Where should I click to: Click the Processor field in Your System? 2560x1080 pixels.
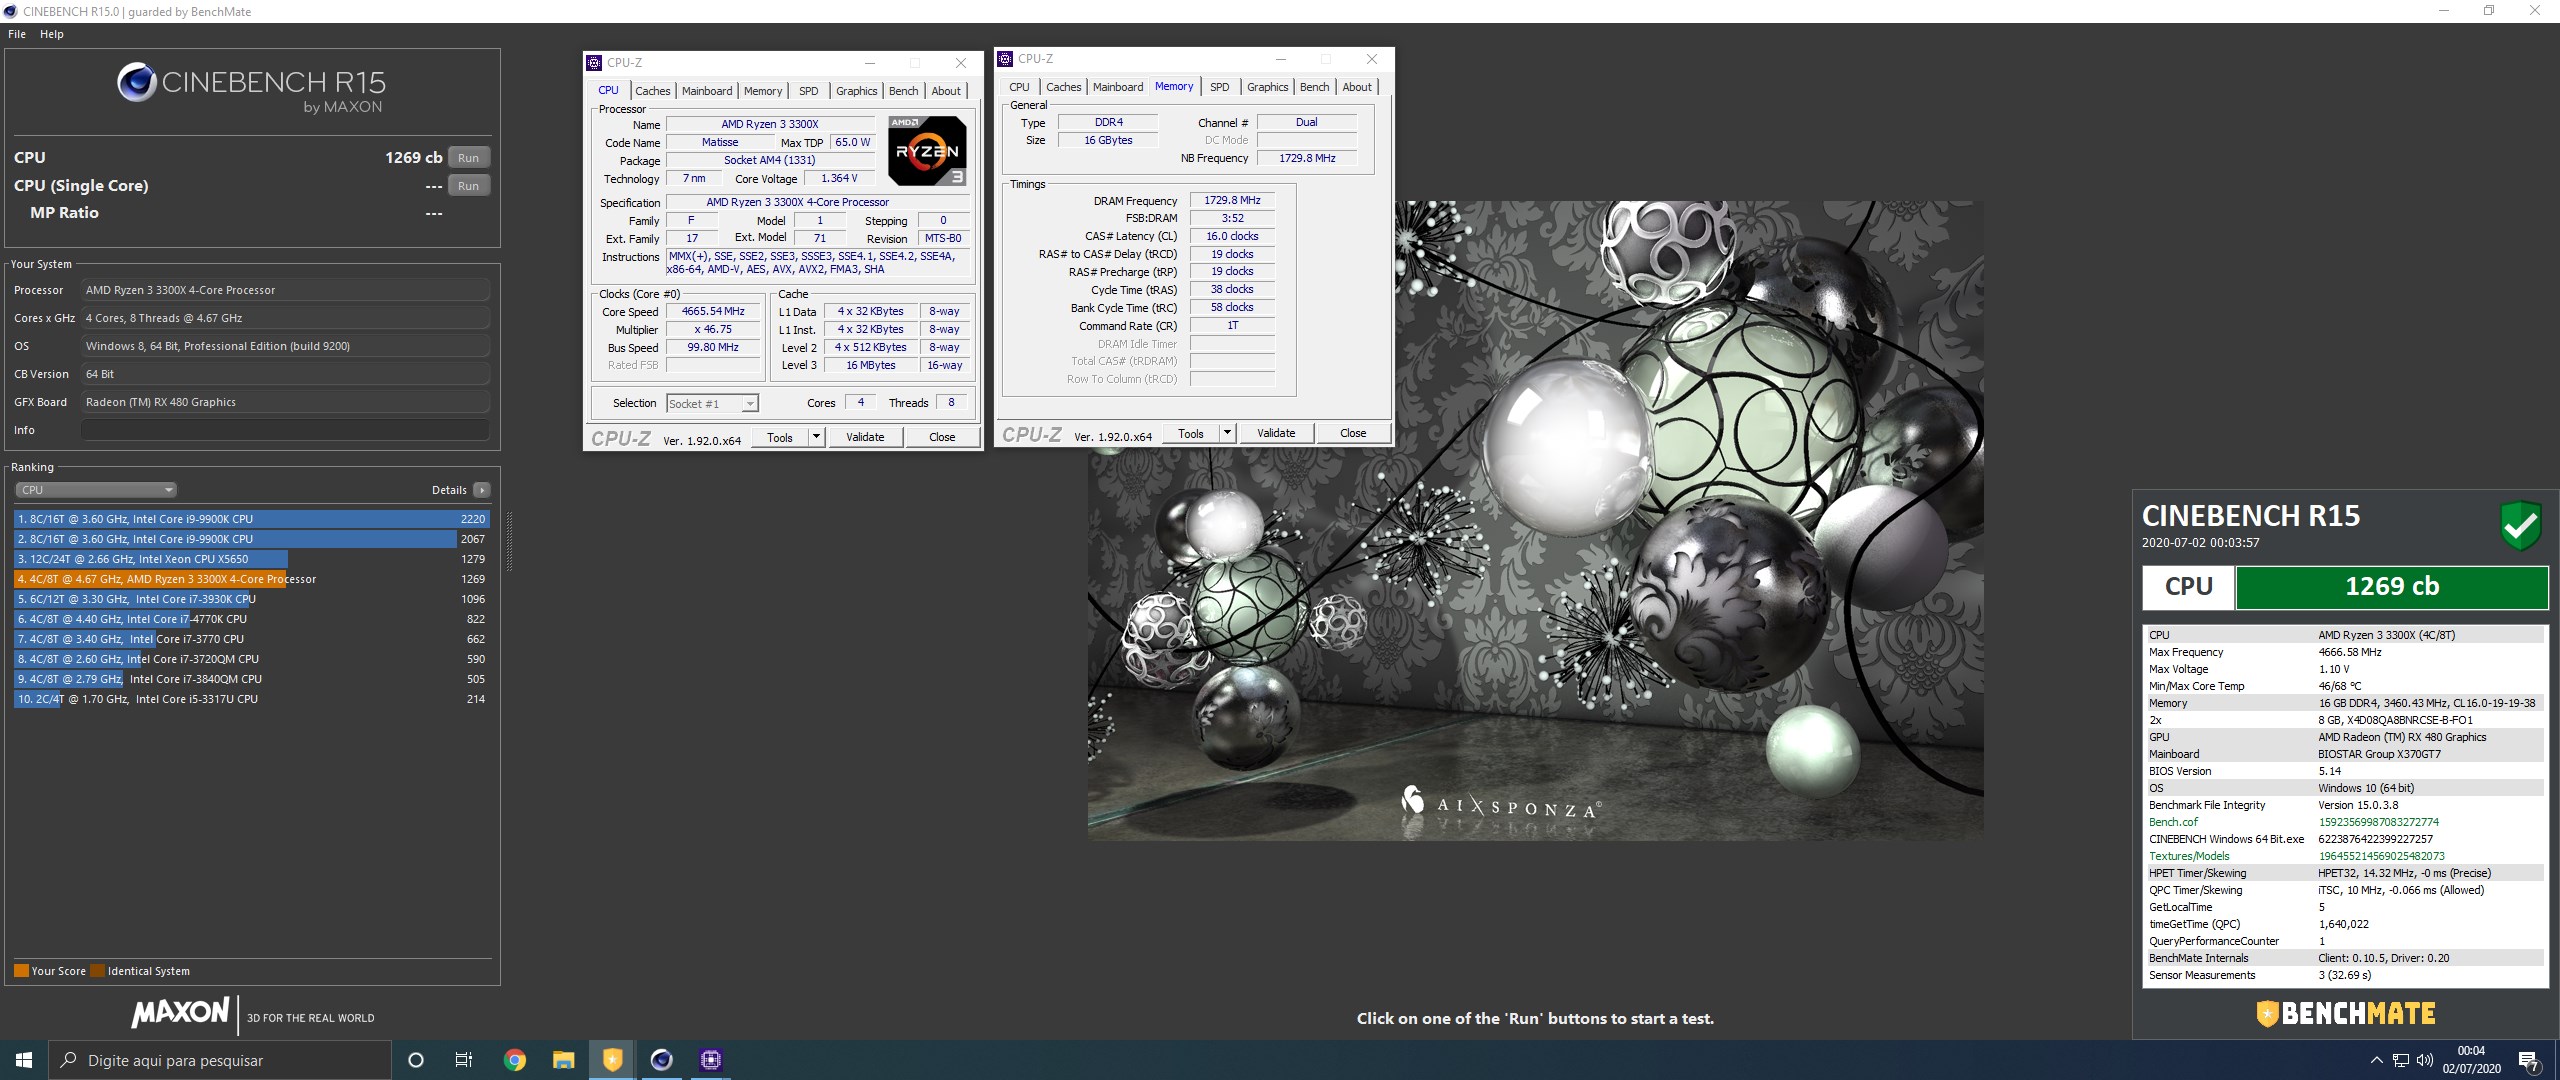[x=285, y=290]
